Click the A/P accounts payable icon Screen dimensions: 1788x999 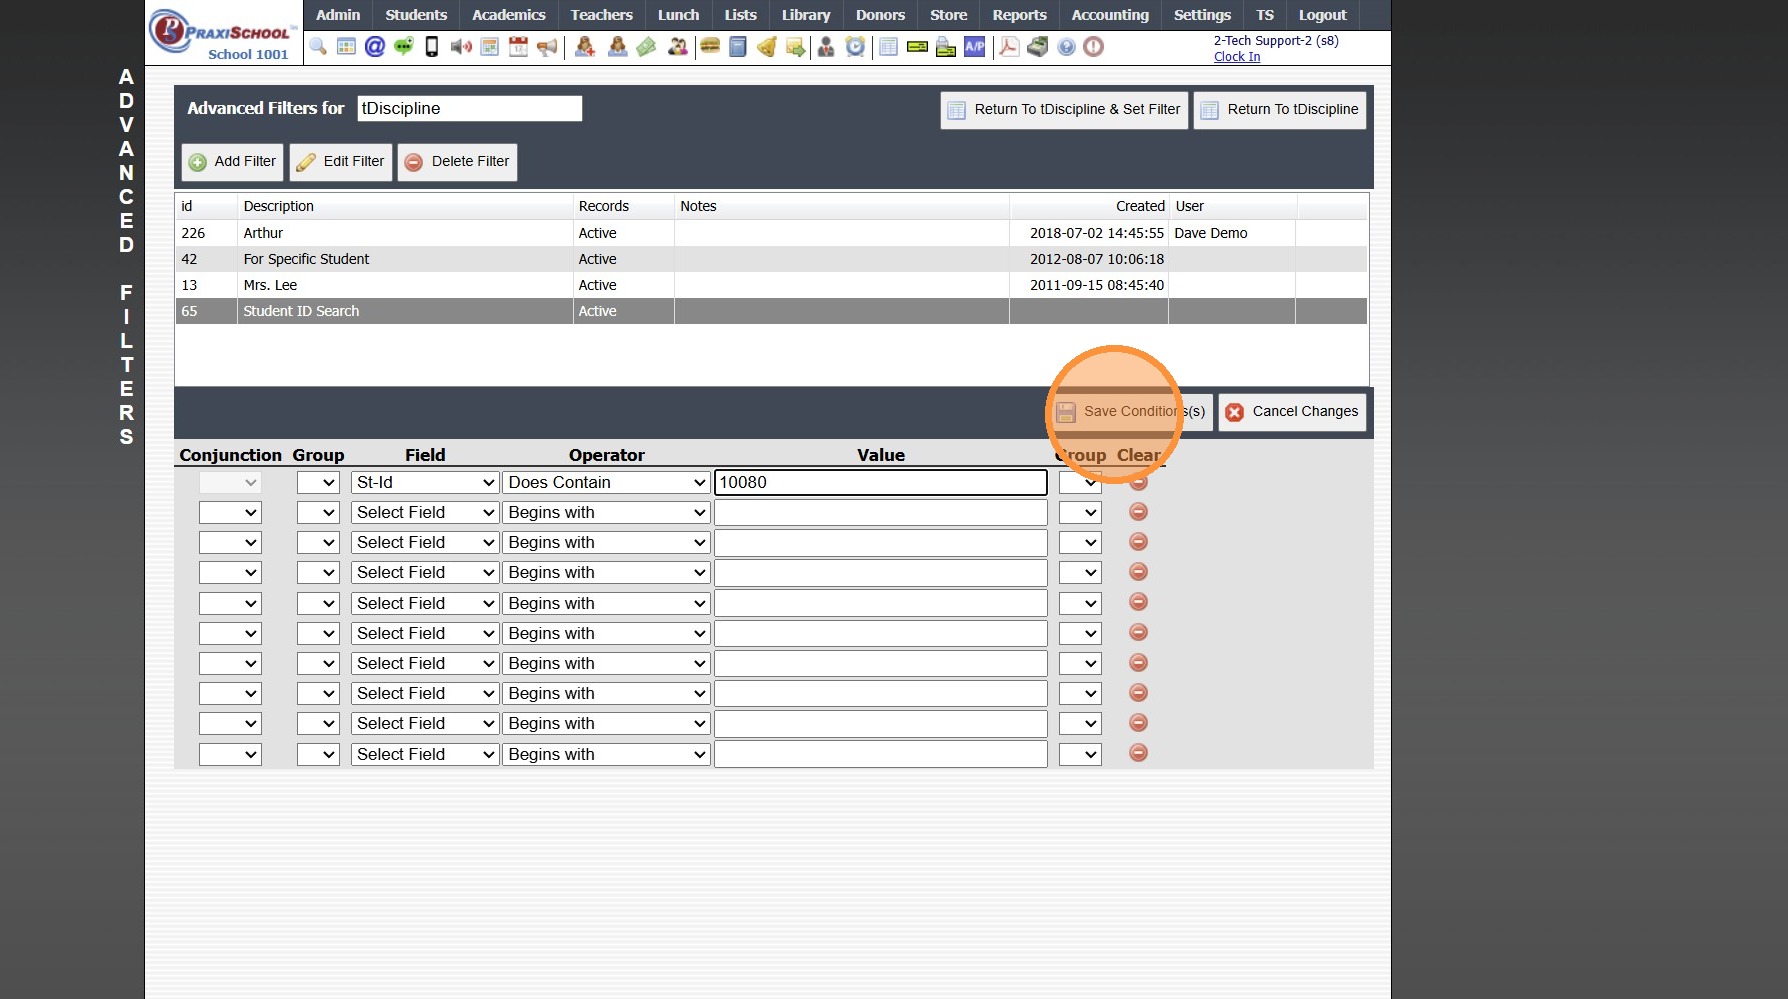974,47
